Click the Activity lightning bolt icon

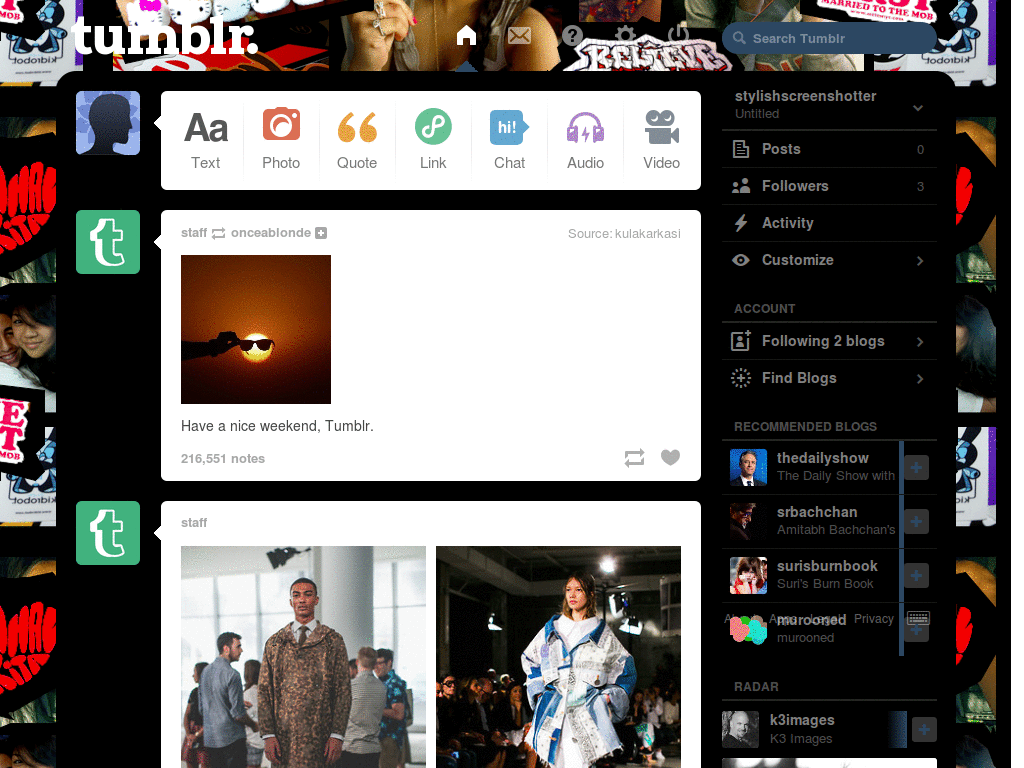click(x=741, y=223)
